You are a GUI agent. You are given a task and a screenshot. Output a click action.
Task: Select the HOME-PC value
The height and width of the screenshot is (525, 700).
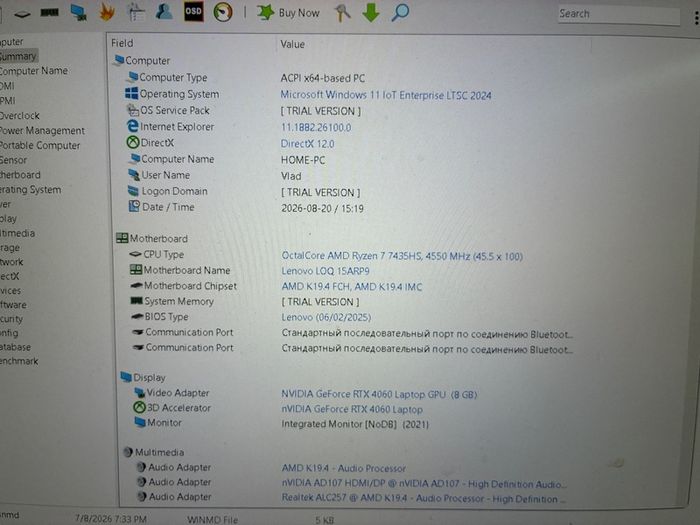click(303, 160)
